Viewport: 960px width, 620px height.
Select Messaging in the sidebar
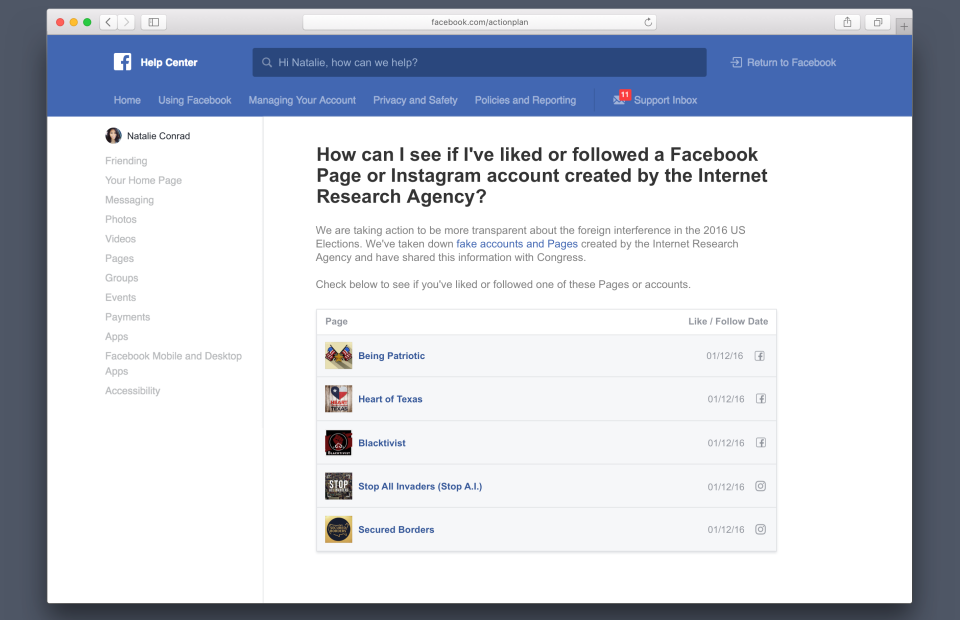[x=129, y=200]
